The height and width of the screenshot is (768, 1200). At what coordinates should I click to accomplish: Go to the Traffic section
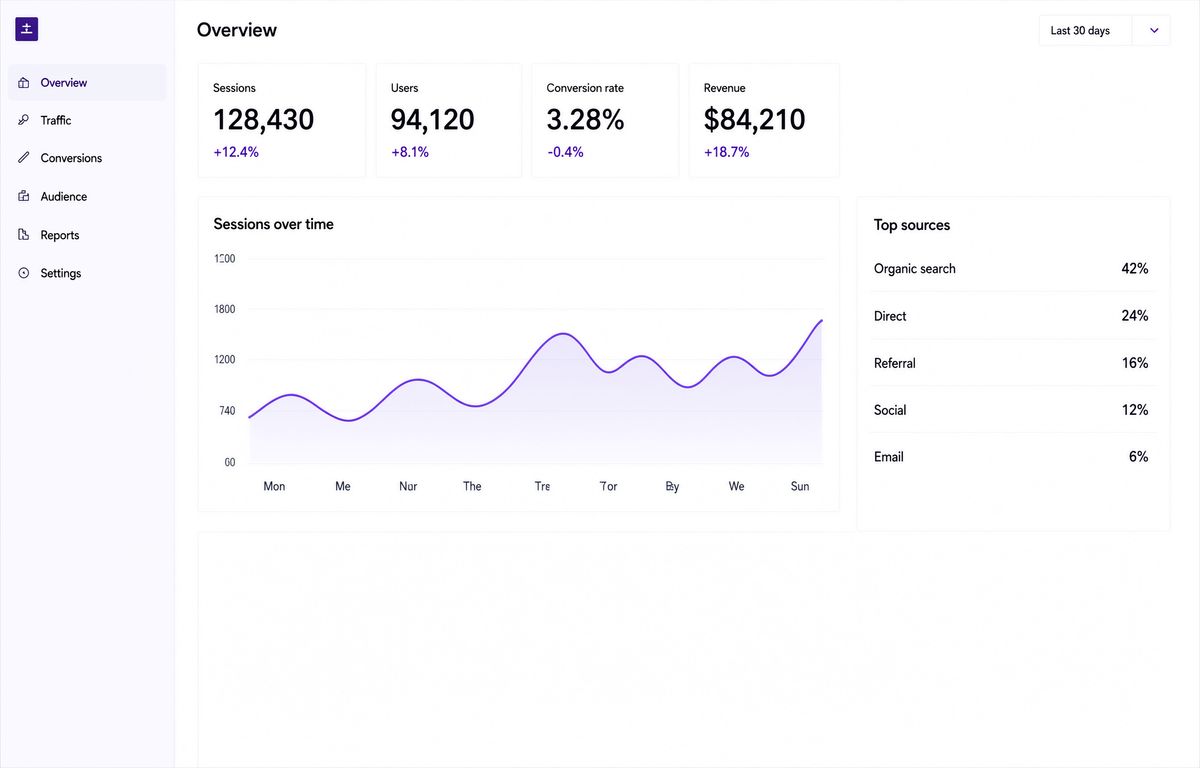coord(87,120)
